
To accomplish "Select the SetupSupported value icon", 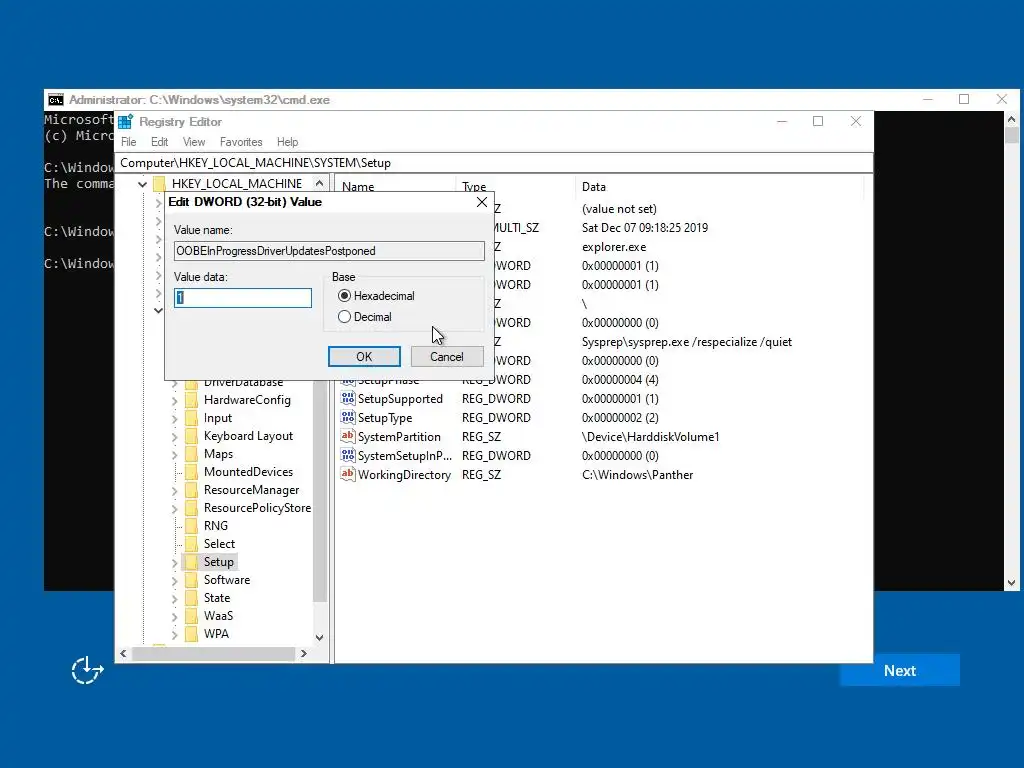I will (x=348, y=398).
